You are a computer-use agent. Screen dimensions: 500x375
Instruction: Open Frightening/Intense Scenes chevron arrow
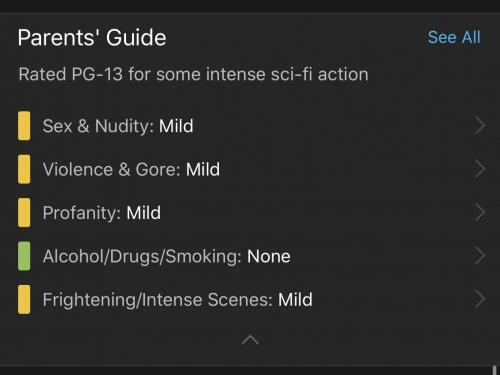[x=480, y=299]
